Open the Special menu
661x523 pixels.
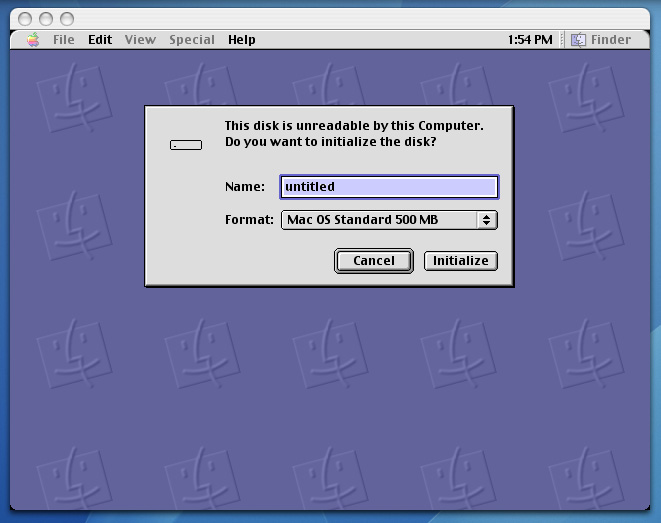[x=192, y=40]
